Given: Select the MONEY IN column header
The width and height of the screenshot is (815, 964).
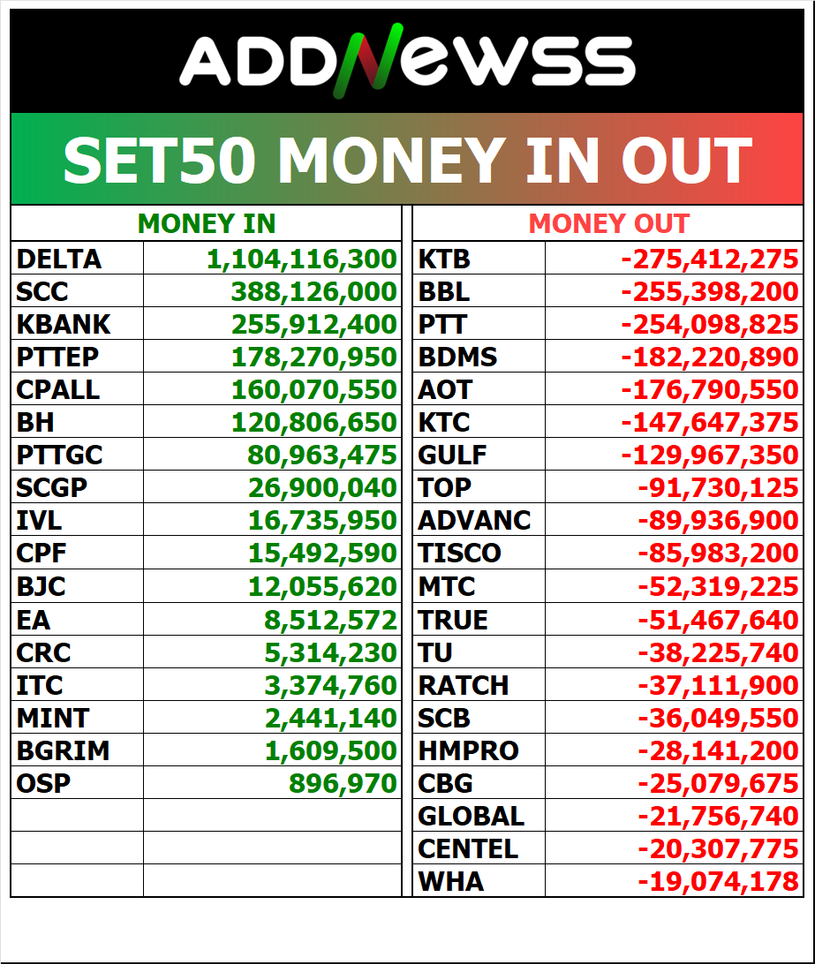Looking at the screenshot, I should click(206, 224).
